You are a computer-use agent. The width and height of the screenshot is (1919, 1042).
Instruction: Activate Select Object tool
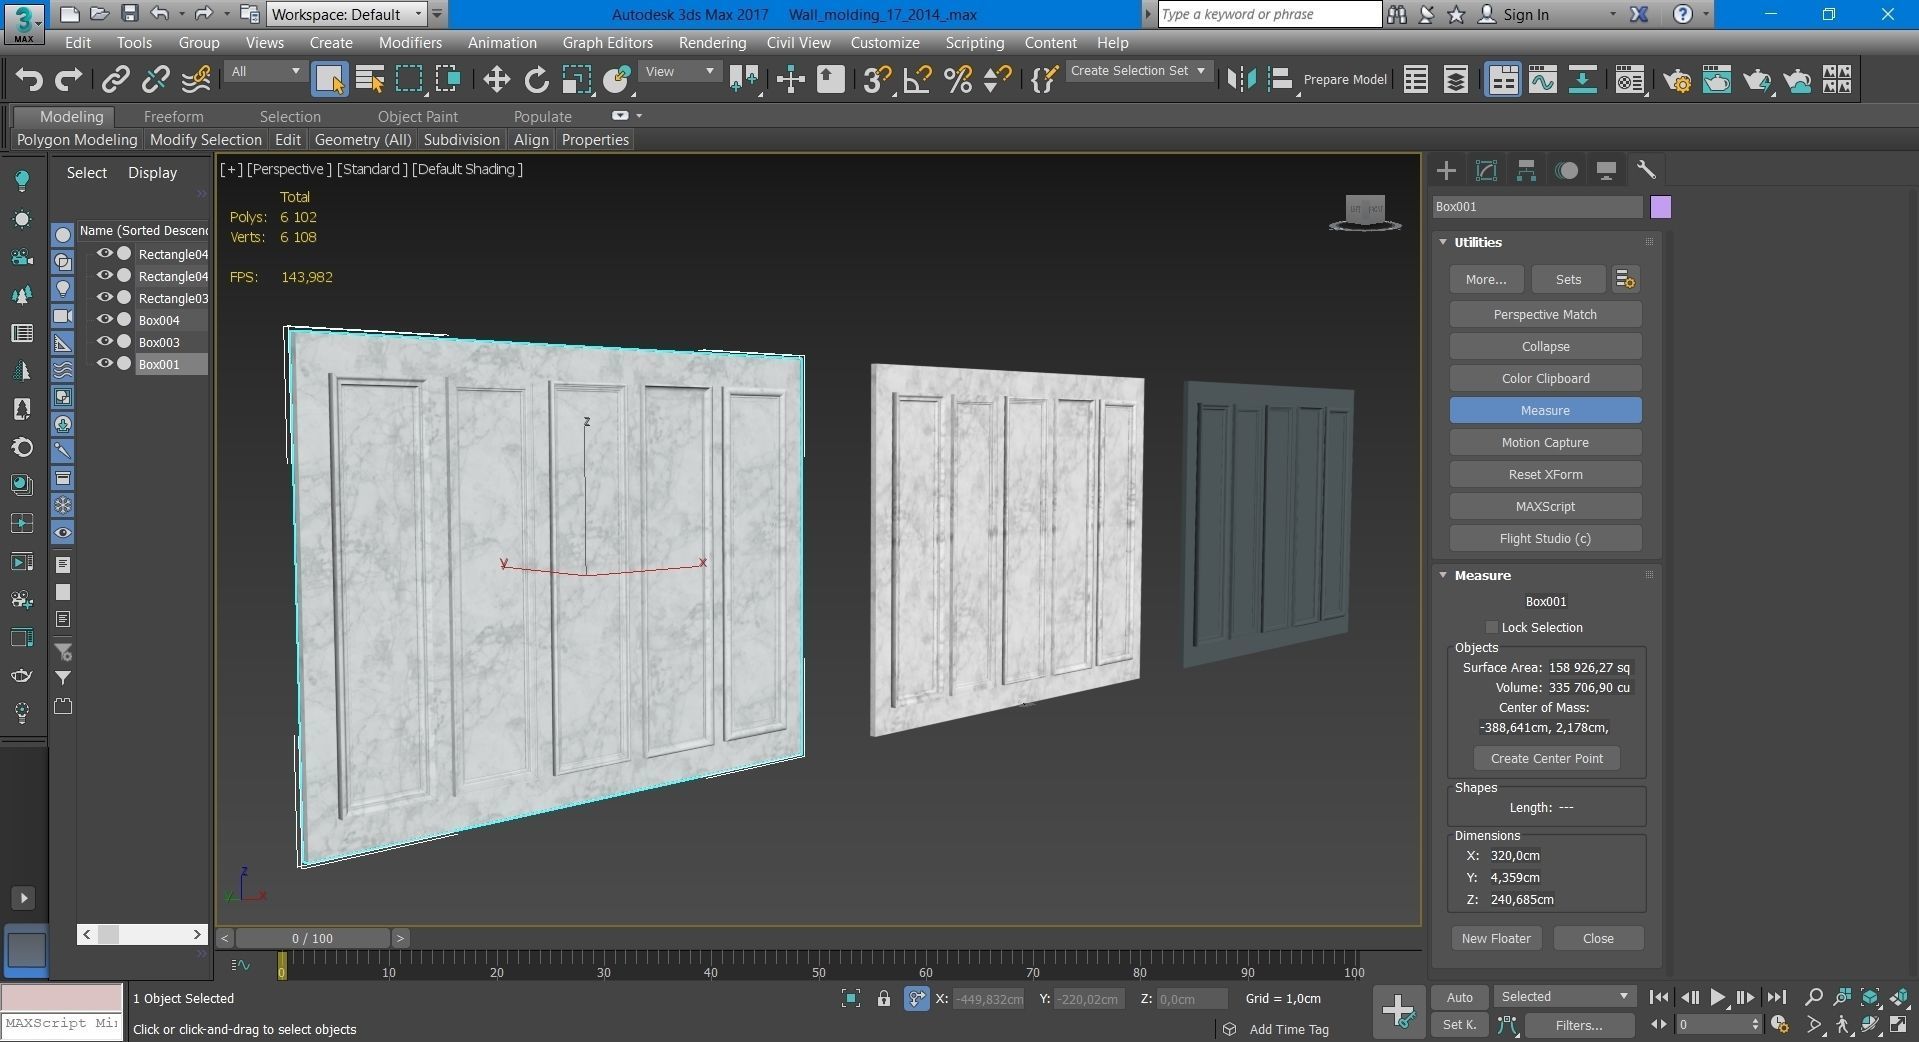tap(330, 79)
